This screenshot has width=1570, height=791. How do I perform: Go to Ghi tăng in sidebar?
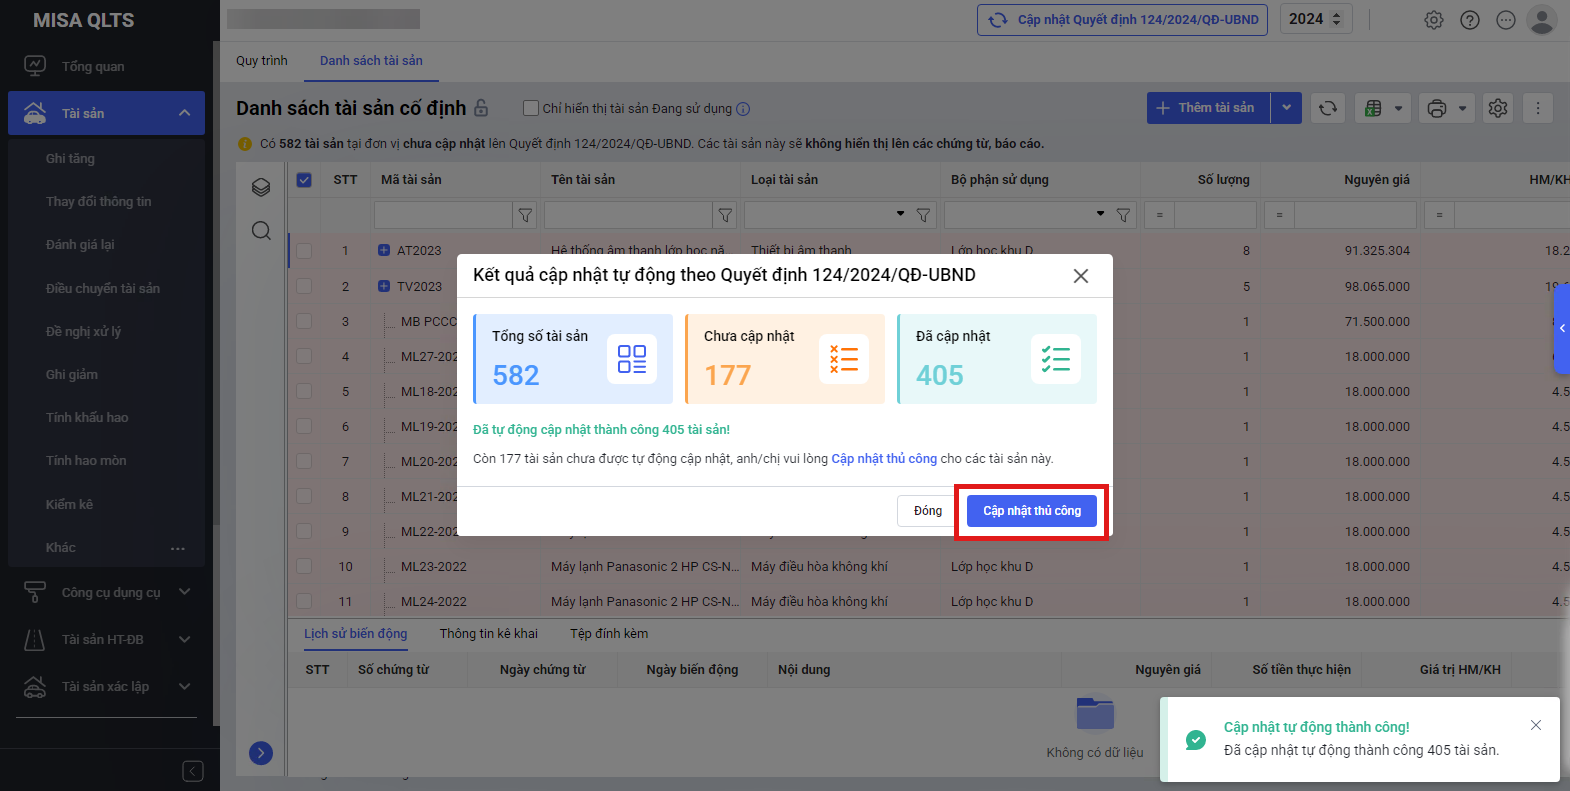click(x=70, y=158)
